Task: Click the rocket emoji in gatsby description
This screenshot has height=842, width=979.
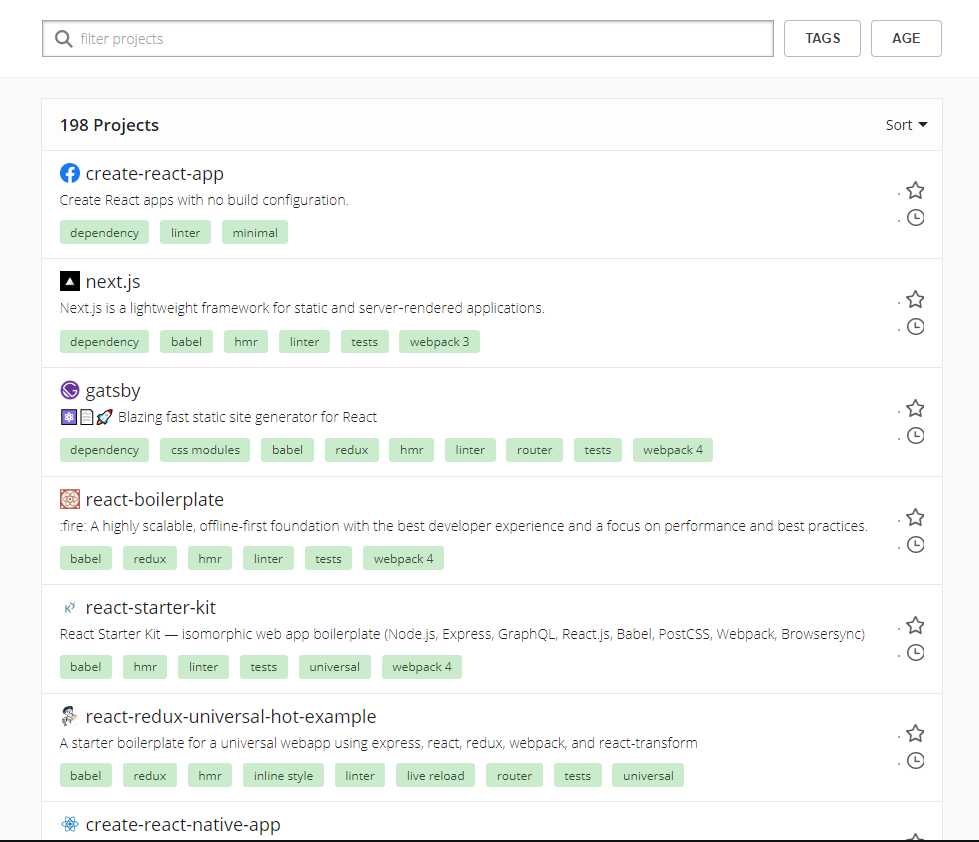Action: (104, 417)
